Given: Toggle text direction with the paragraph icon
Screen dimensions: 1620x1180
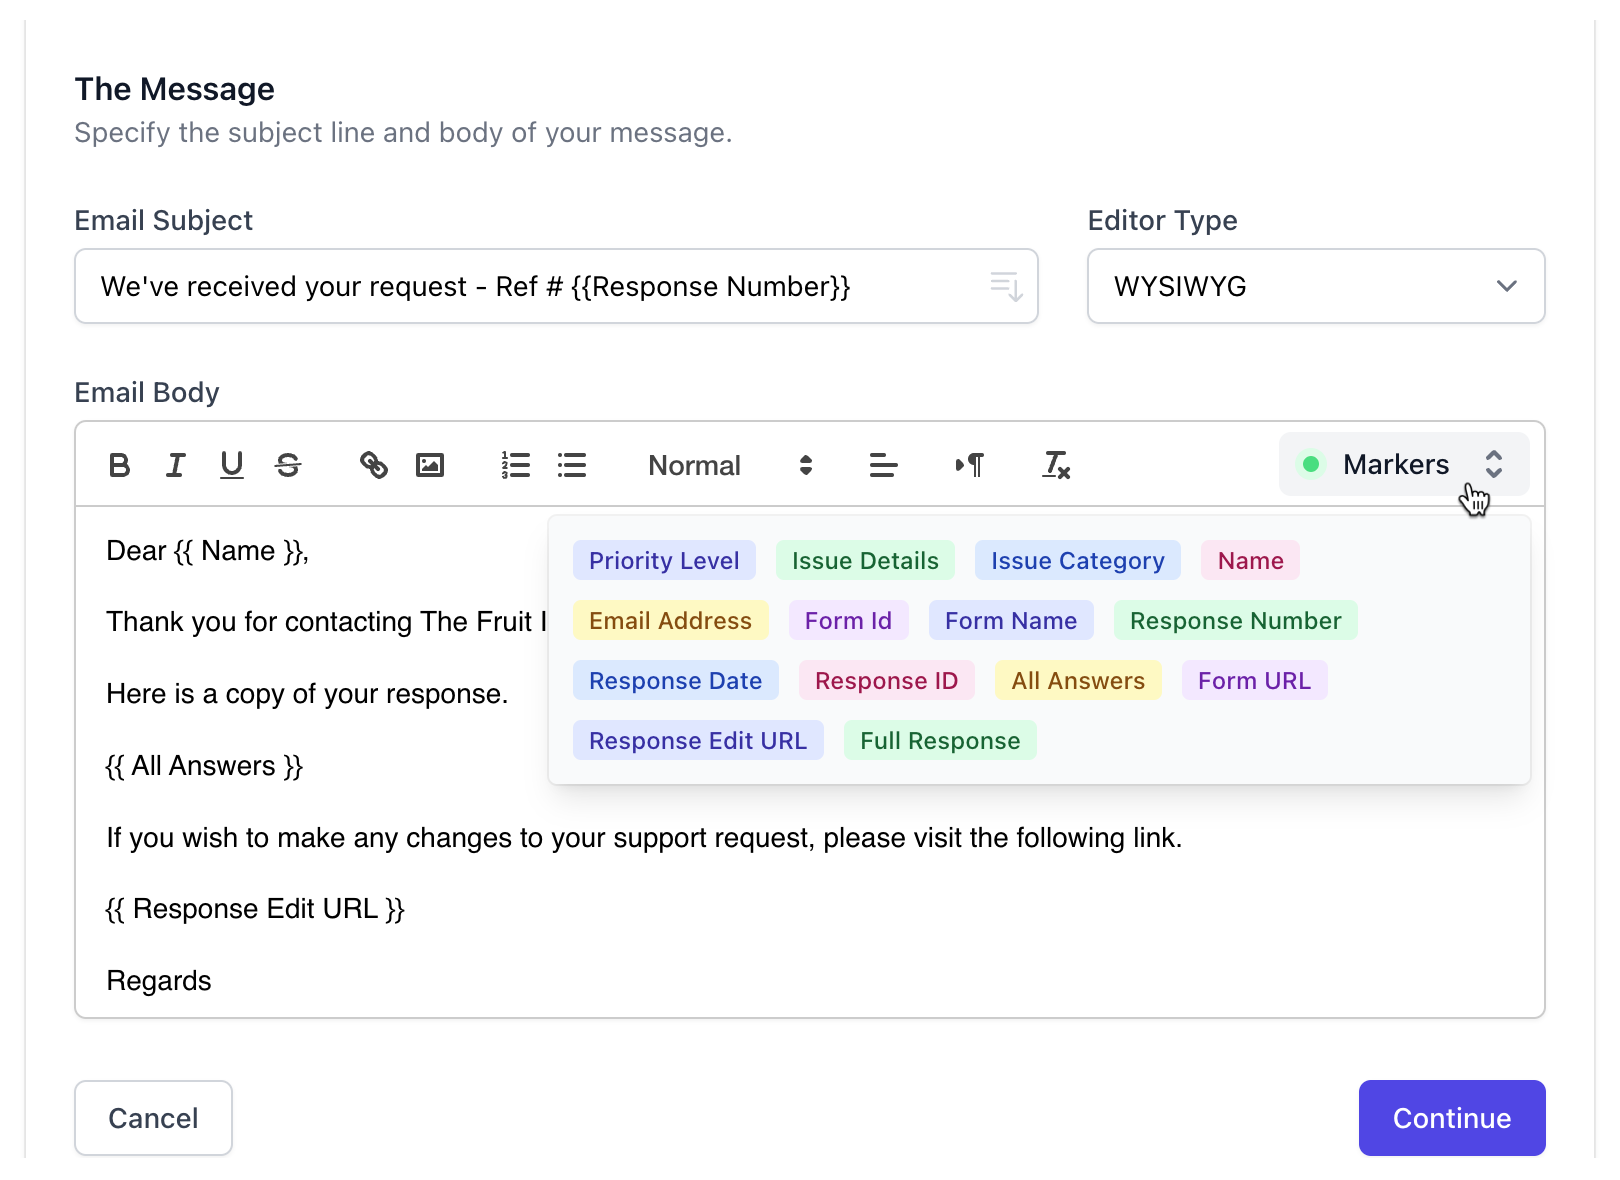Looking at the screenshot, I should [x=968, y=464].
